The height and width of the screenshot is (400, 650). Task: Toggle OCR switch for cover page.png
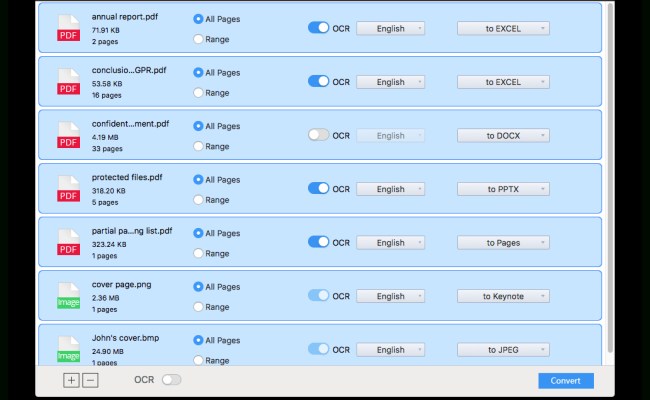(x=318, y=295)
